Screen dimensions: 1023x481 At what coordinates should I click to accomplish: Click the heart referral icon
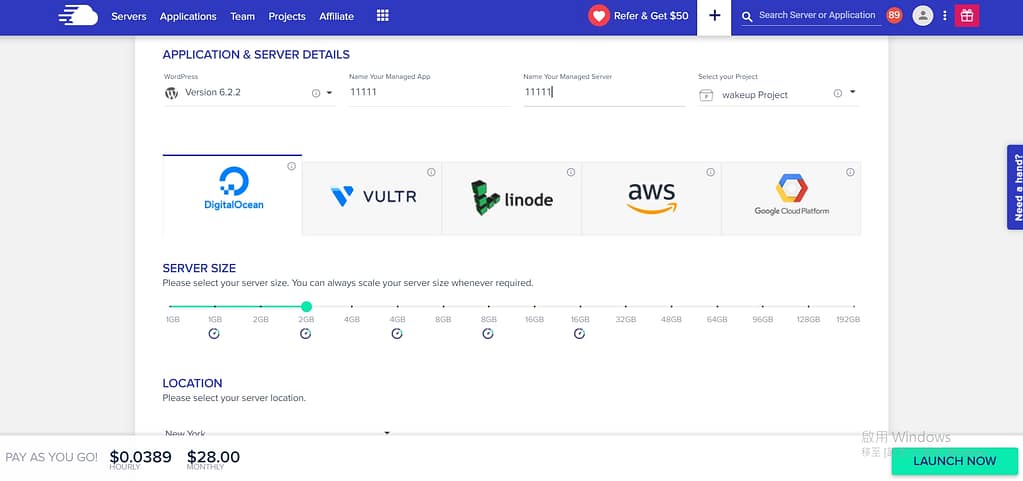coord(598,16)
